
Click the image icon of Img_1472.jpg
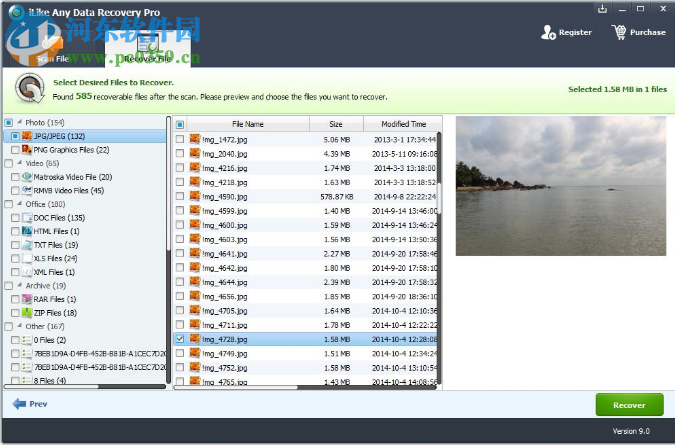pos(195,139)
